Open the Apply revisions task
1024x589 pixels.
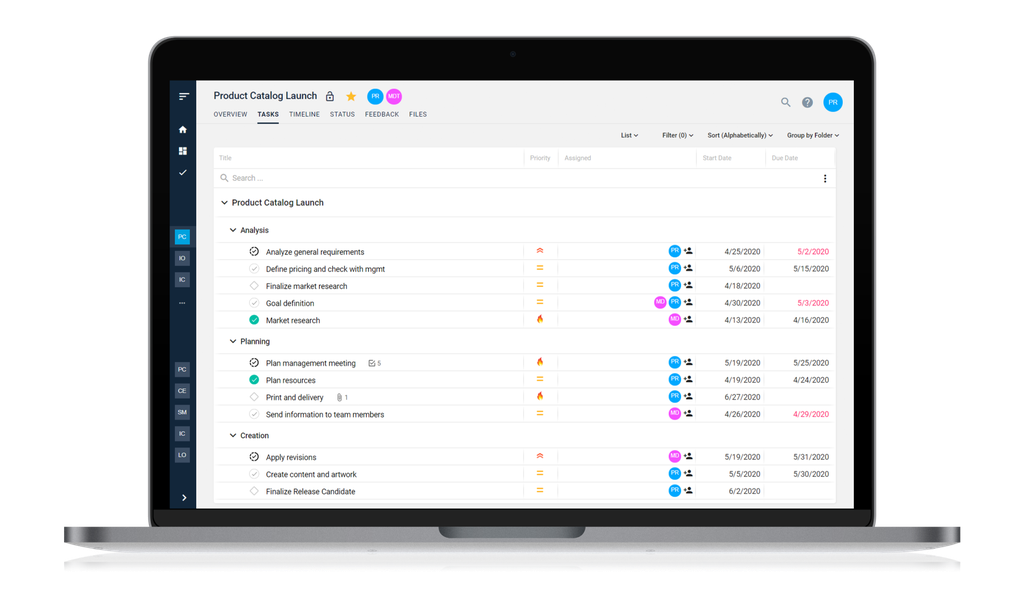tap(291, 457)
